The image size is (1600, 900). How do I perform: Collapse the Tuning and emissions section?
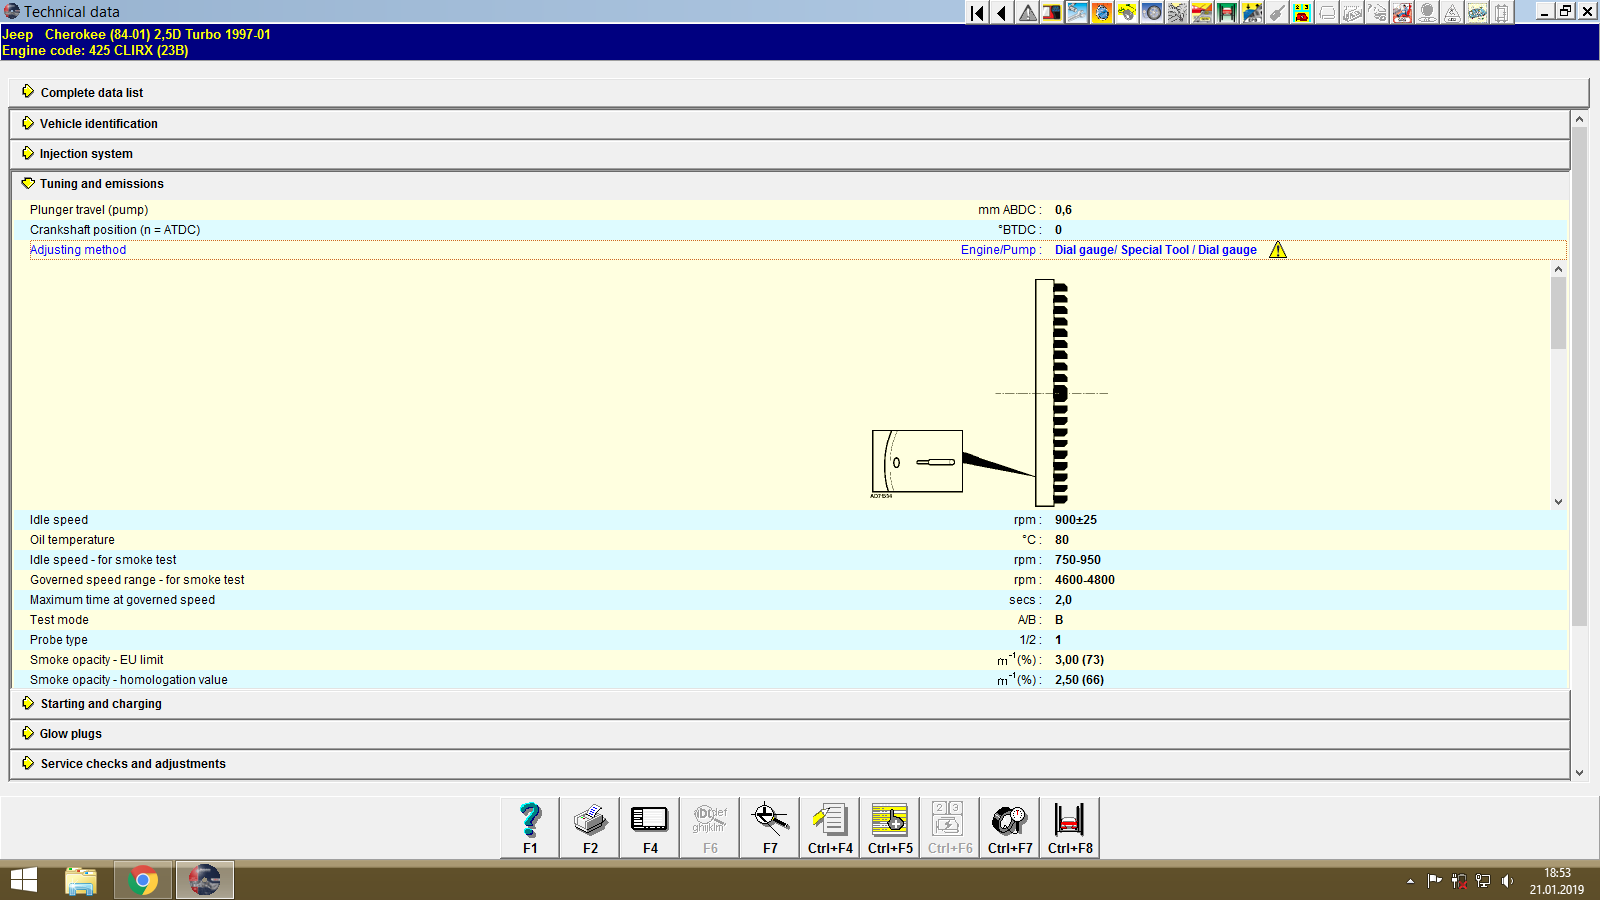coord(101,184)
